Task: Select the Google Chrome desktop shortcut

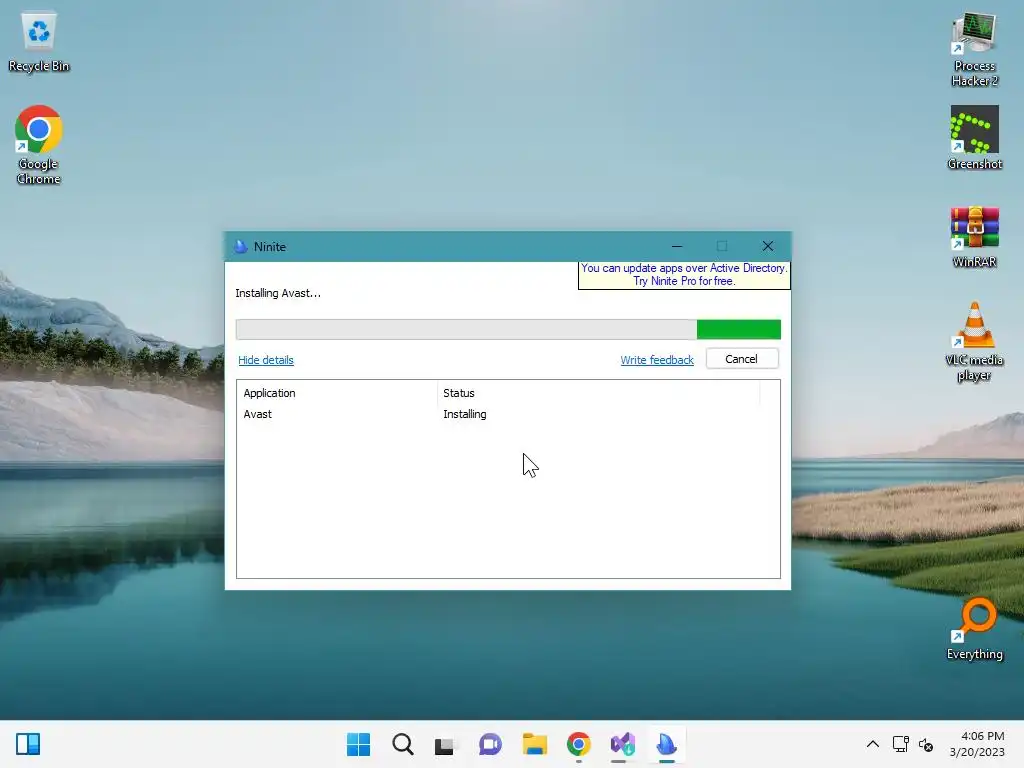Action: [x=39, y=146]
